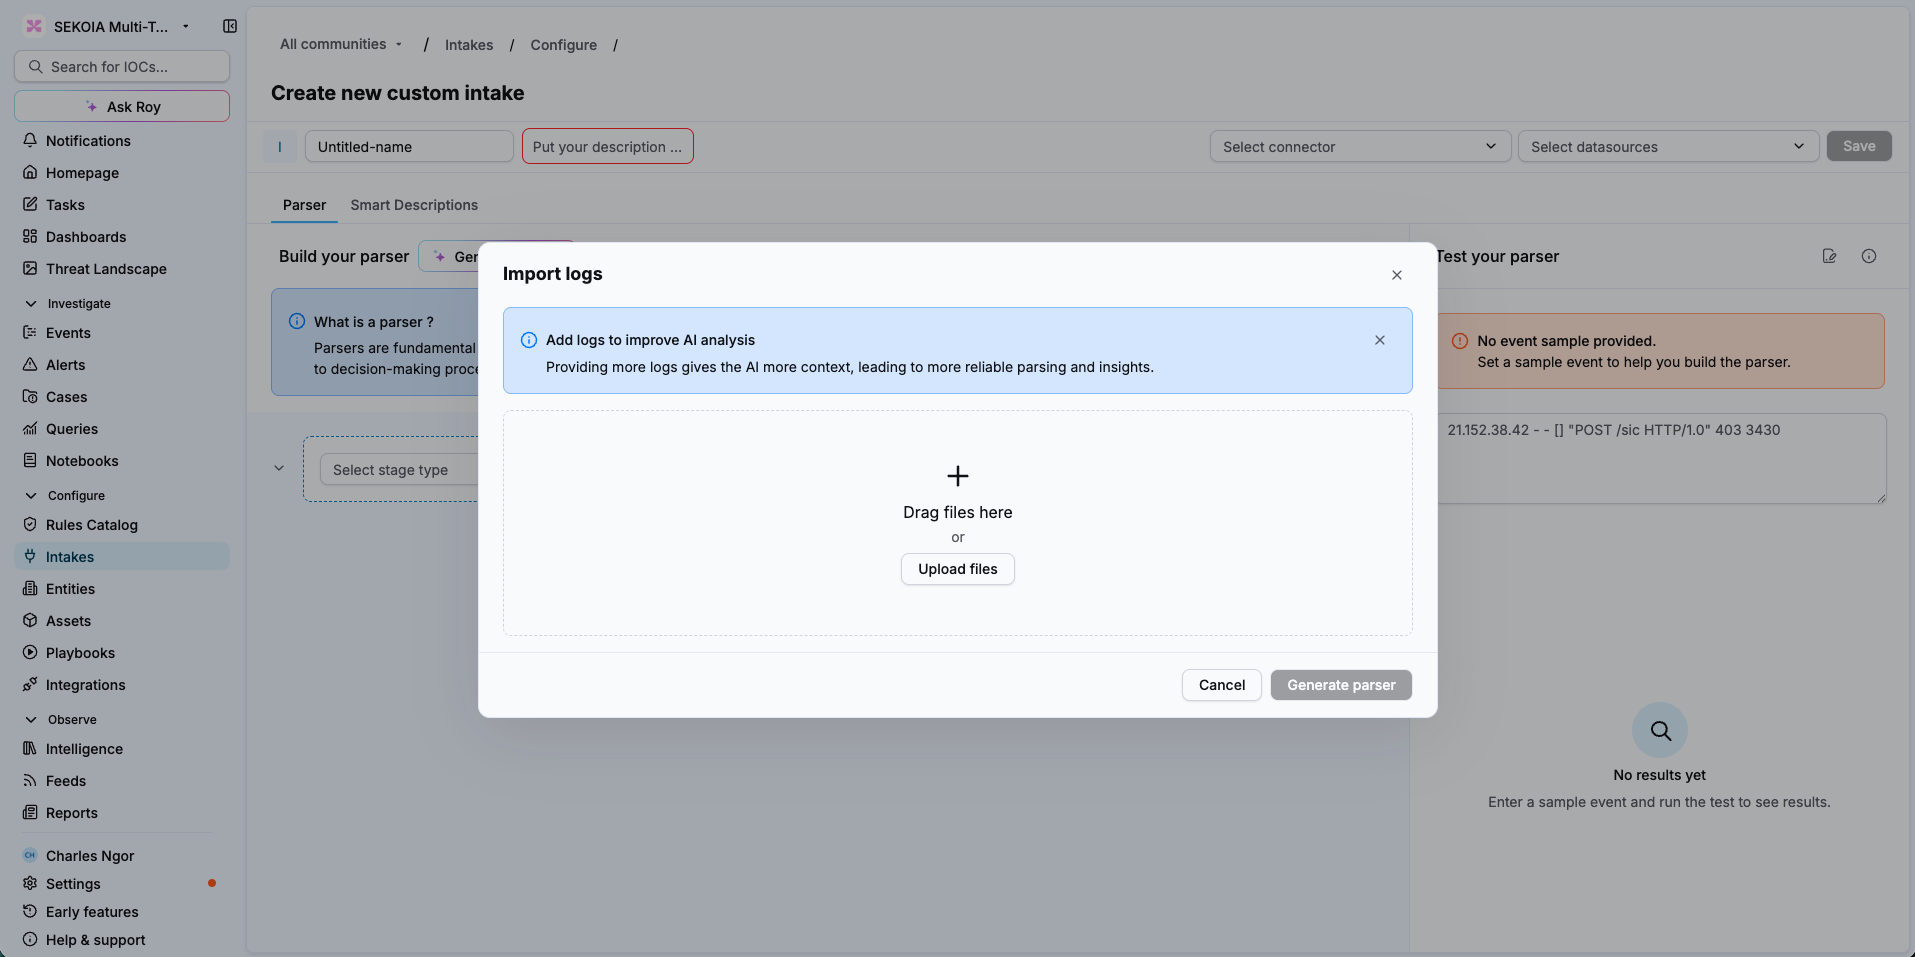Open the SEKOIA Multi-T community switcher
1915x957 pixels.
point(108,26)
